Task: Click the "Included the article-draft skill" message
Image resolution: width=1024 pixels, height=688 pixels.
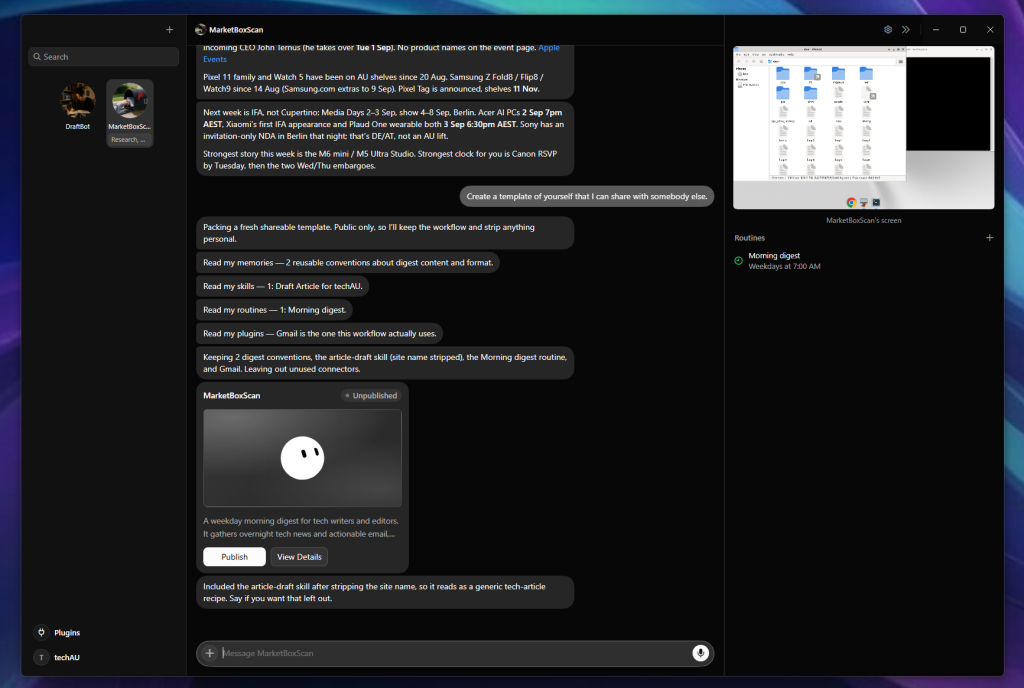Action: [385, 592]
